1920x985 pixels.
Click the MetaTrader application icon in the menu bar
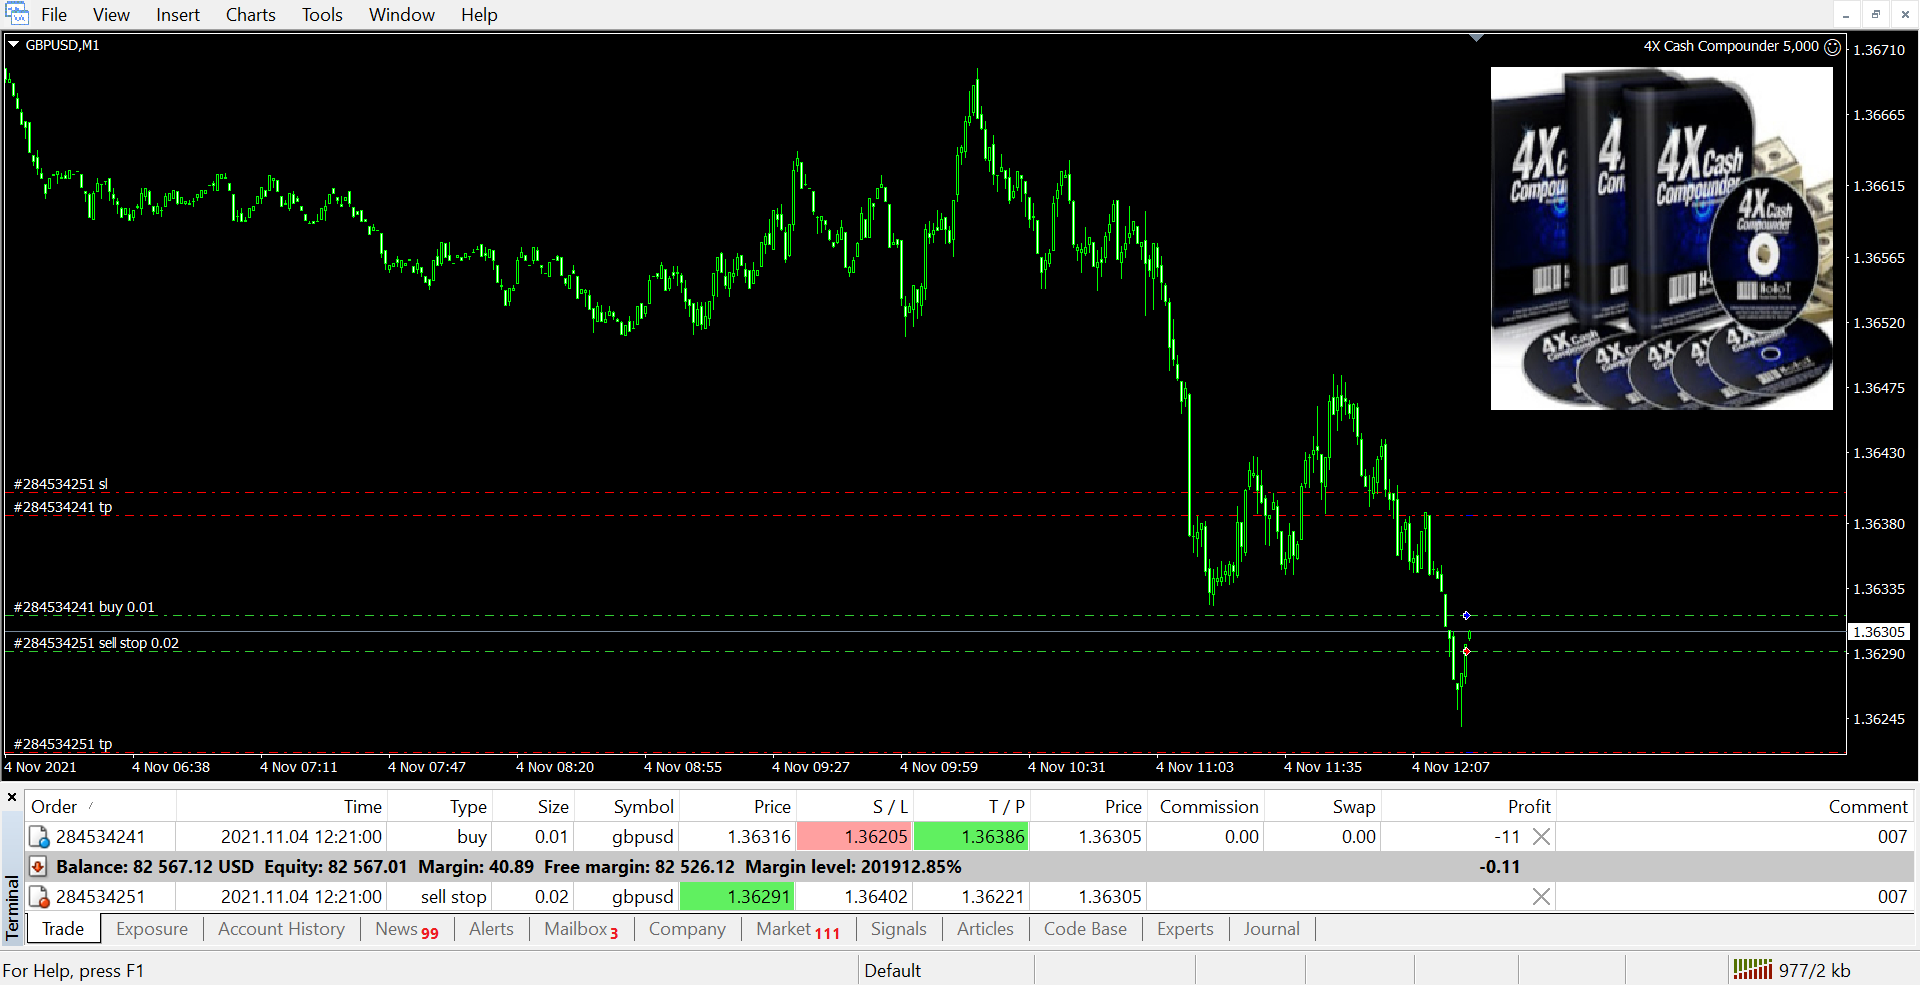[x=17, y=14]
